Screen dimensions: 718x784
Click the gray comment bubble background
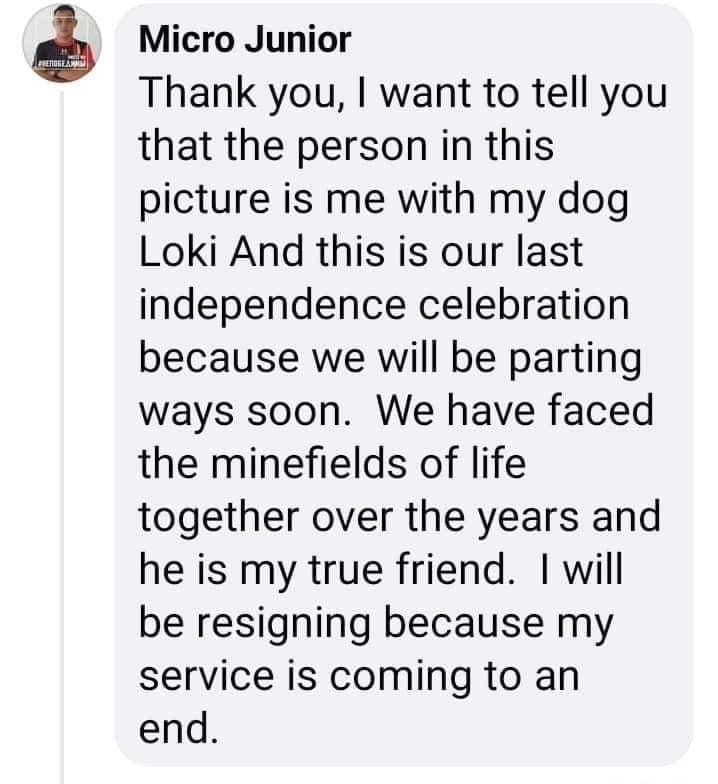pyautogui.click(x=404, y=385)
